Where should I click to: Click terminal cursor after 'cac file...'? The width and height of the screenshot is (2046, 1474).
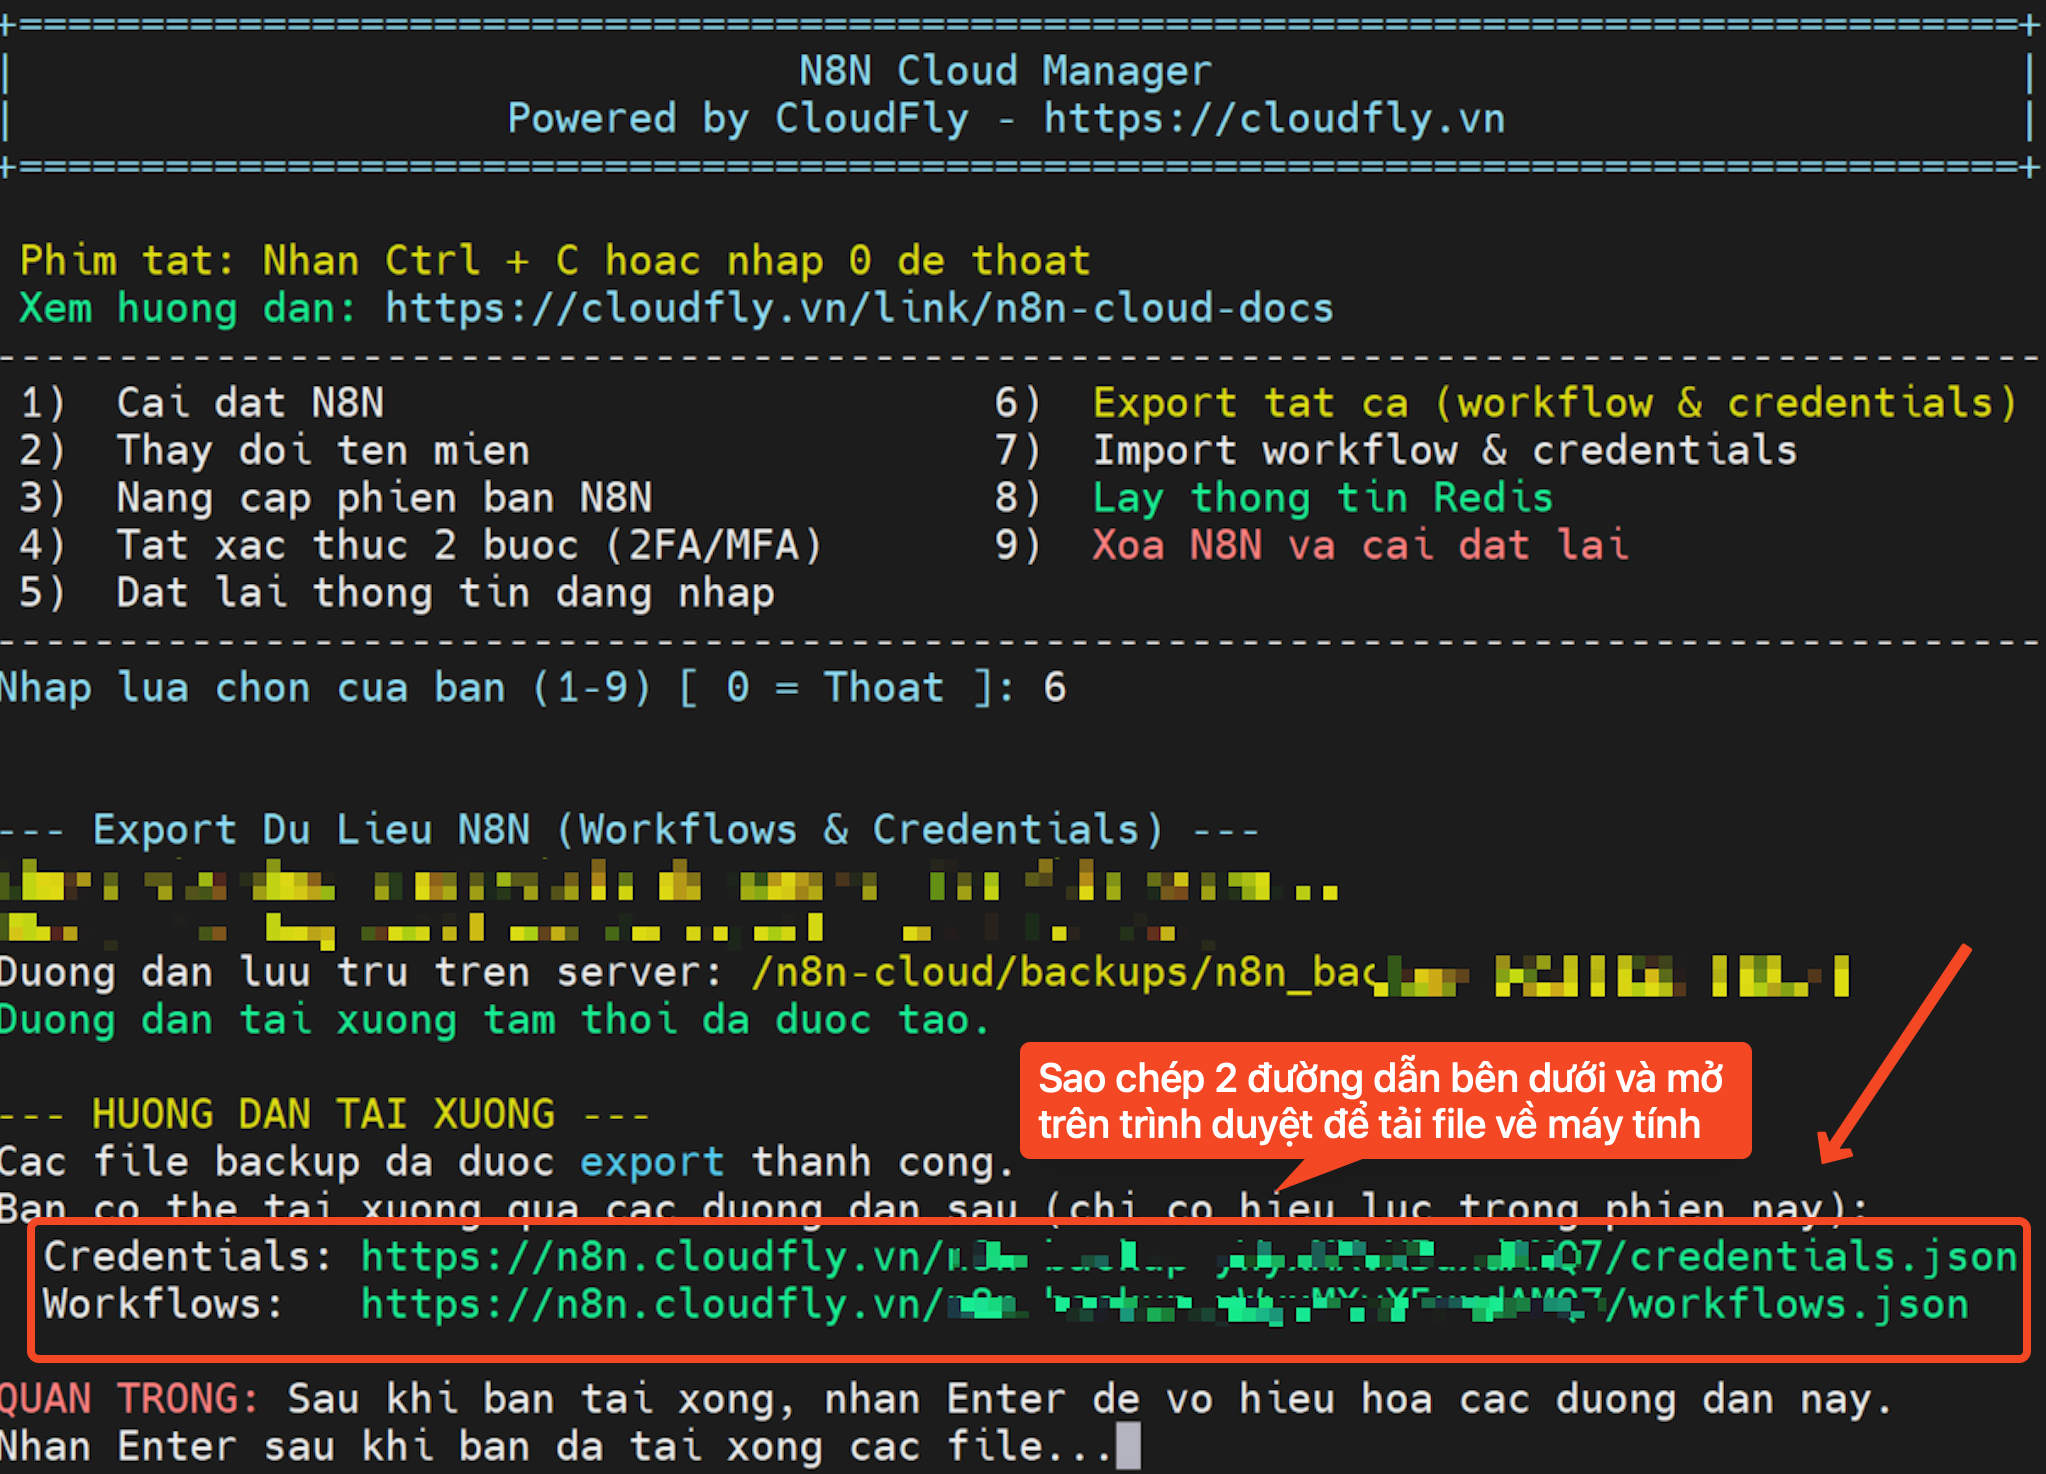[x=1128, y=1446]
